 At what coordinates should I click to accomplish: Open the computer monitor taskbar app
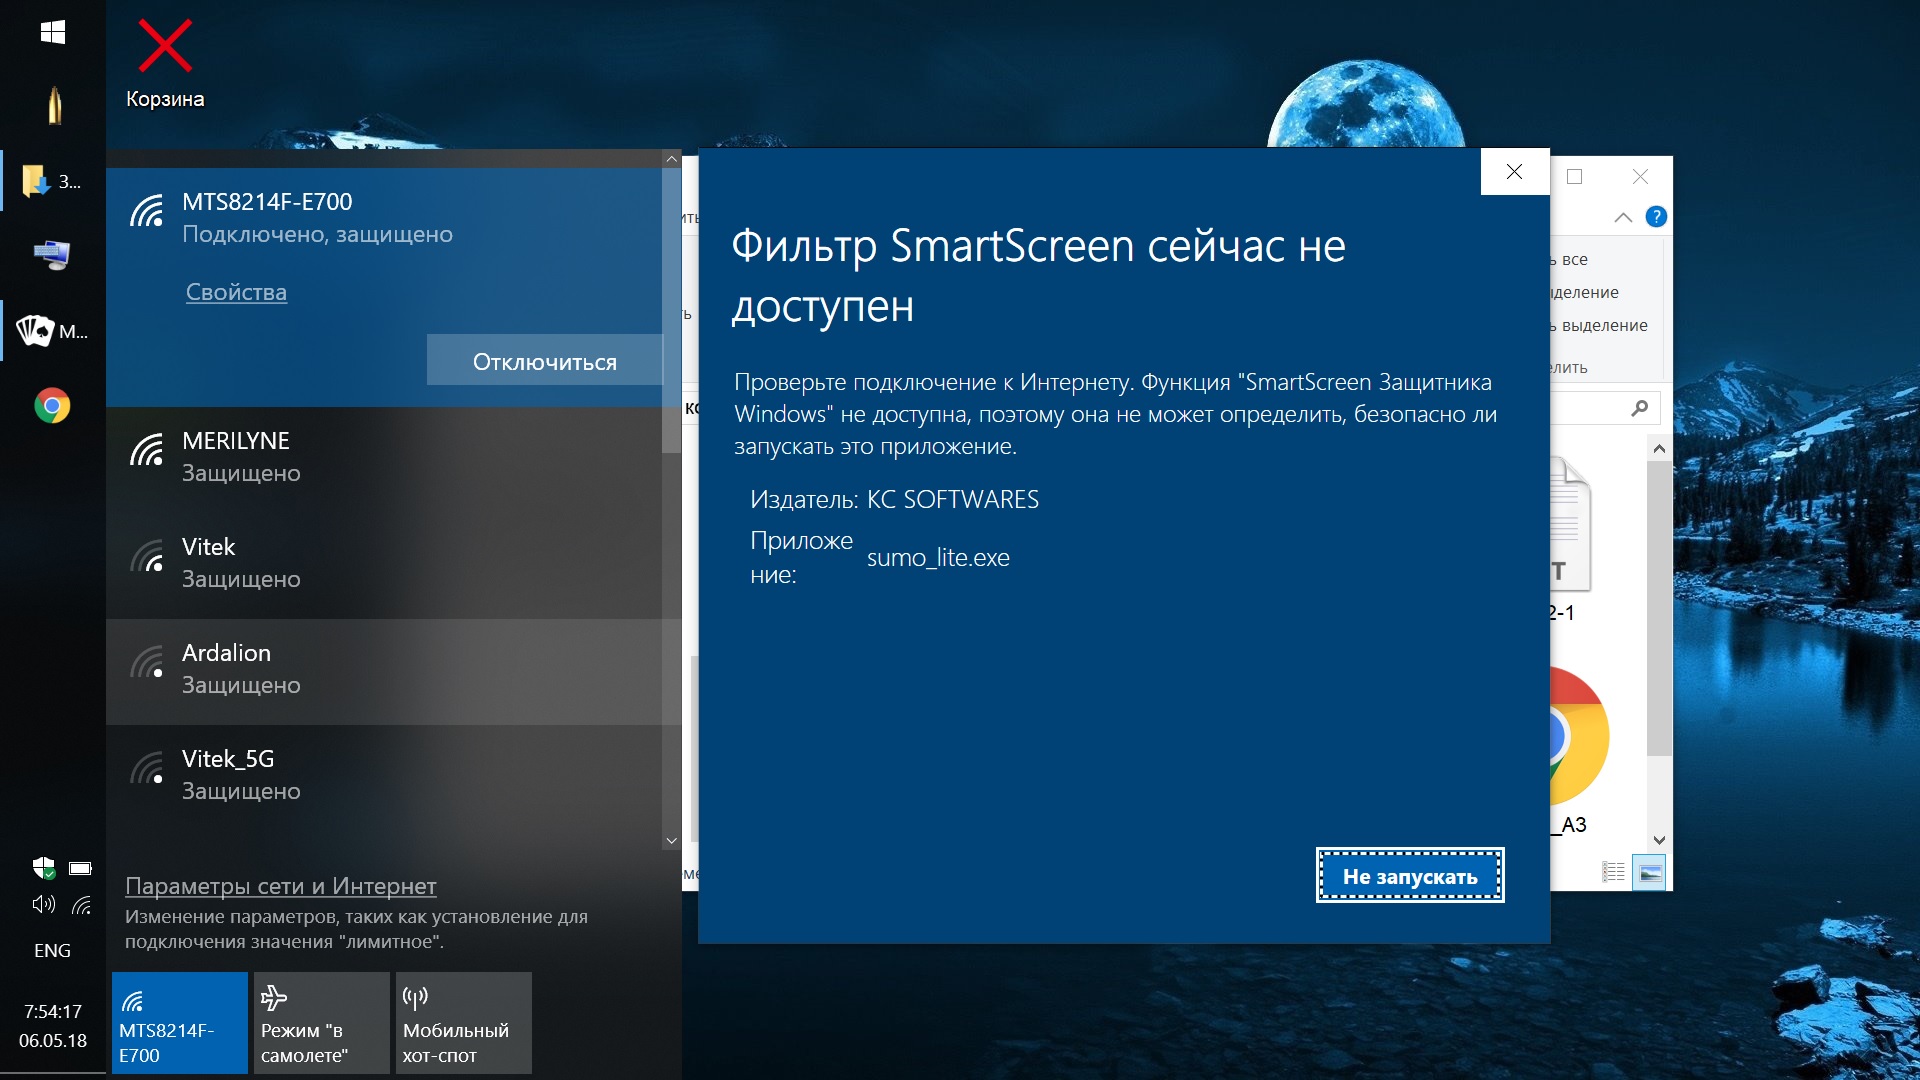pos(52,255)
